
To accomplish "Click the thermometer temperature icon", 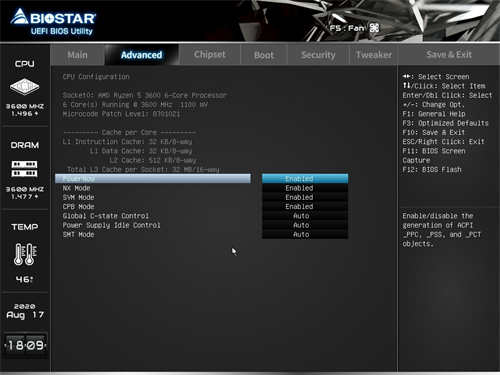I will (25, 254).
